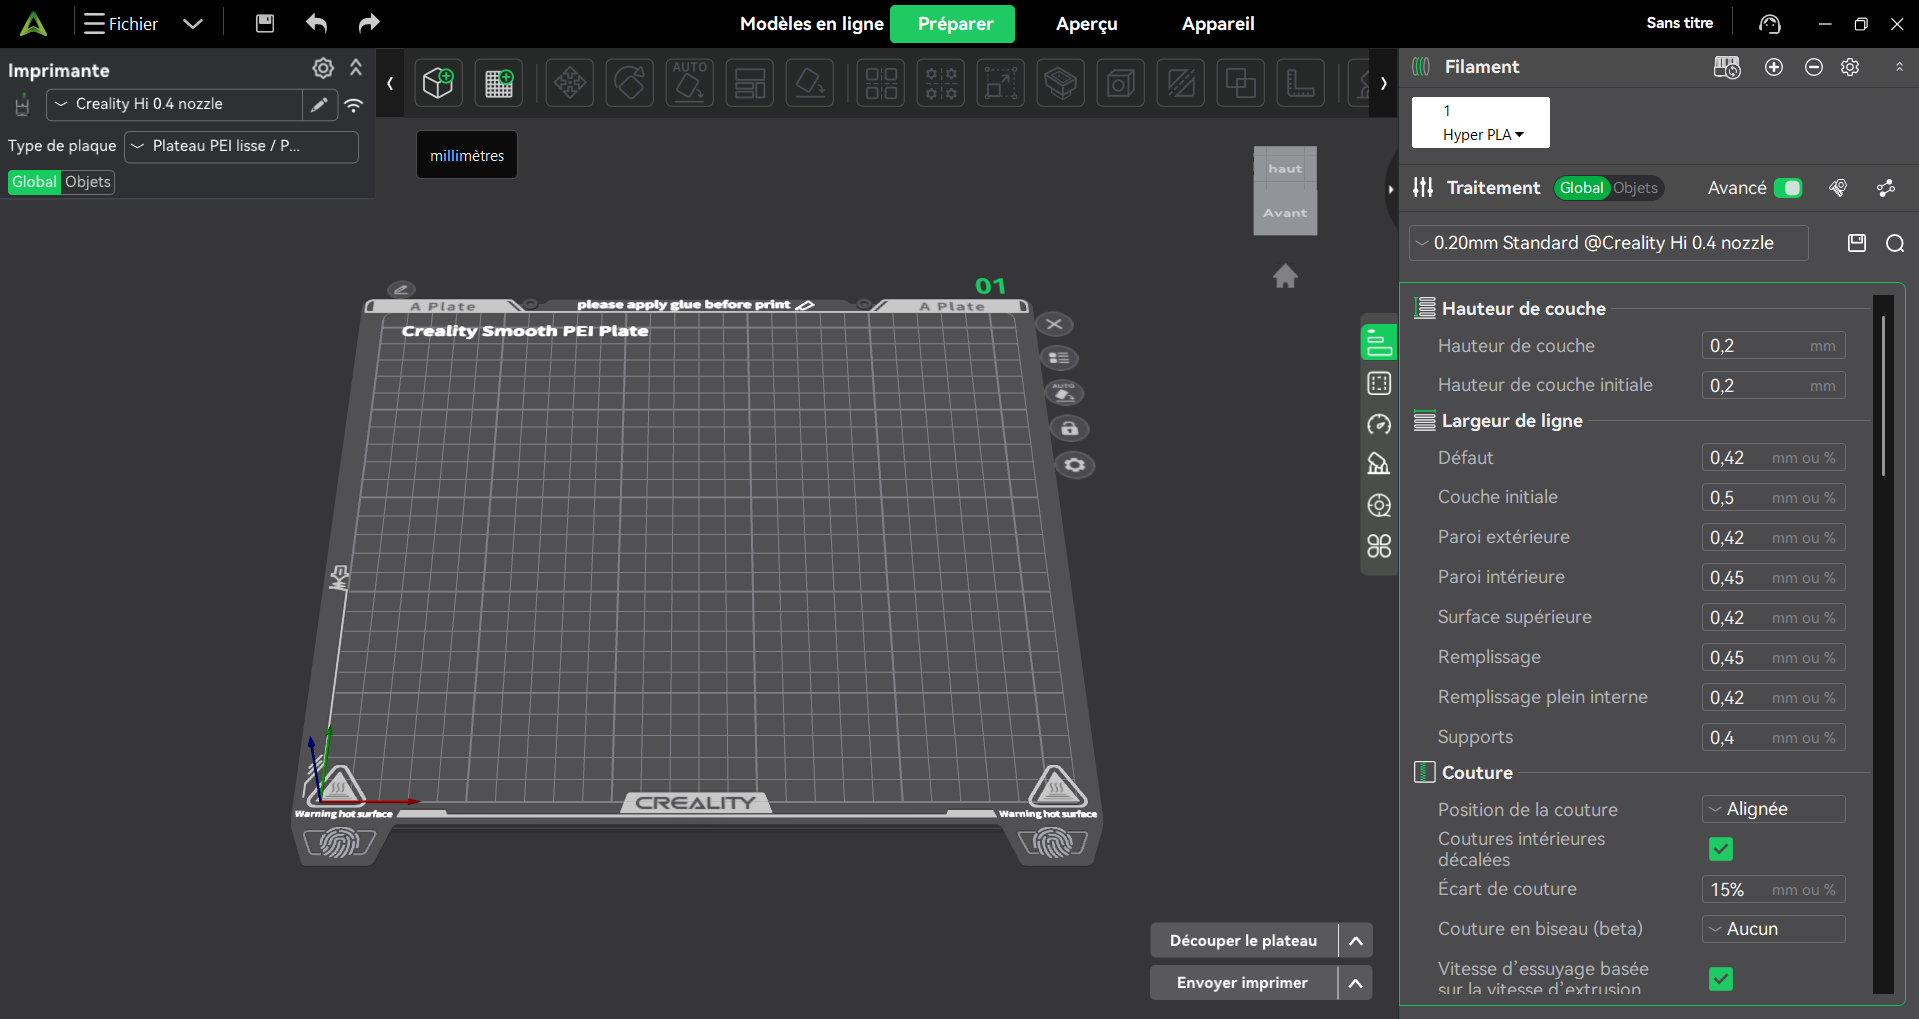Image resolution: width=1919 pixels, height=1019 pixels.
Task: Uncheck Coutures intérieures décalées checkbox
Action: click(x=1720, y=849)
